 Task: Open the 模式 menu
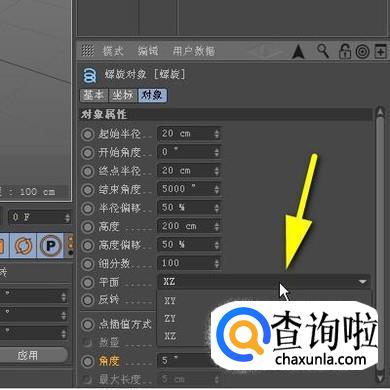point(113,51)
